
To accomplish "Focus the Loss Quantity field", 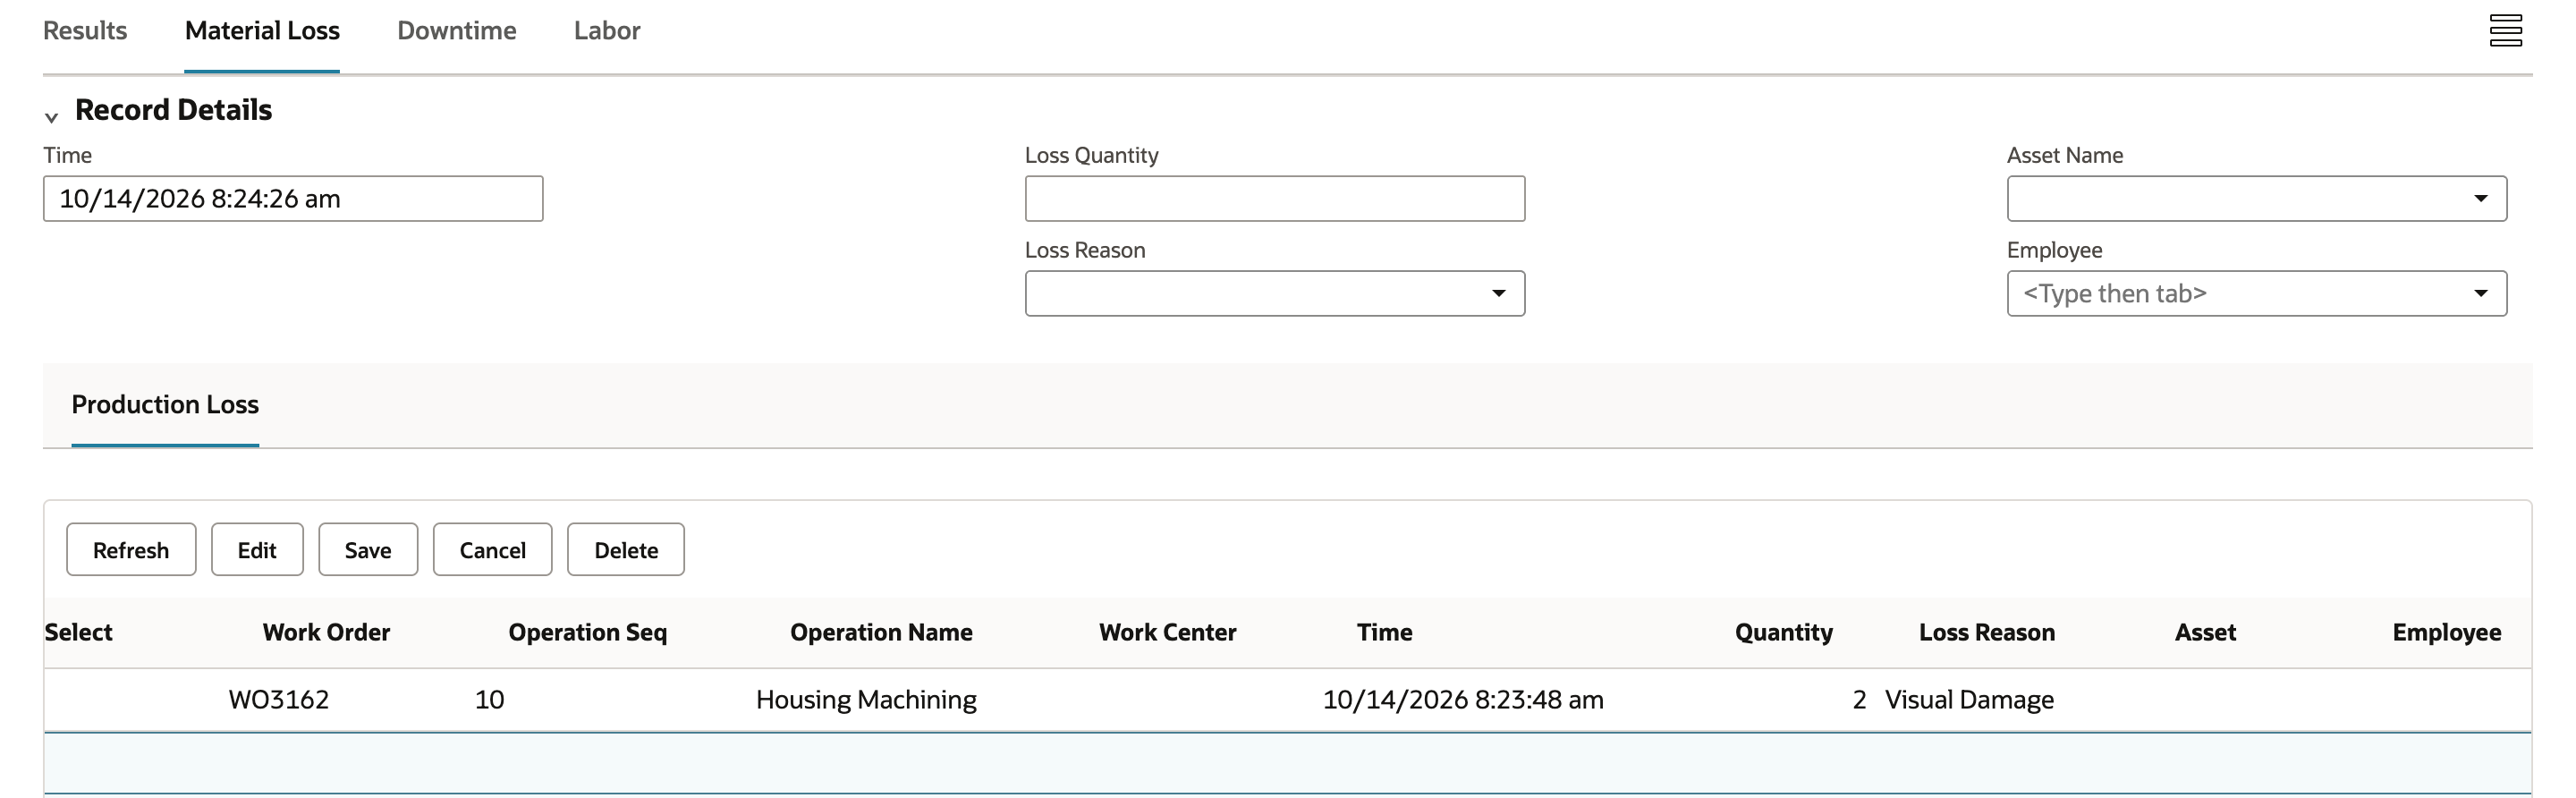I will click(x=1275, y=199).
